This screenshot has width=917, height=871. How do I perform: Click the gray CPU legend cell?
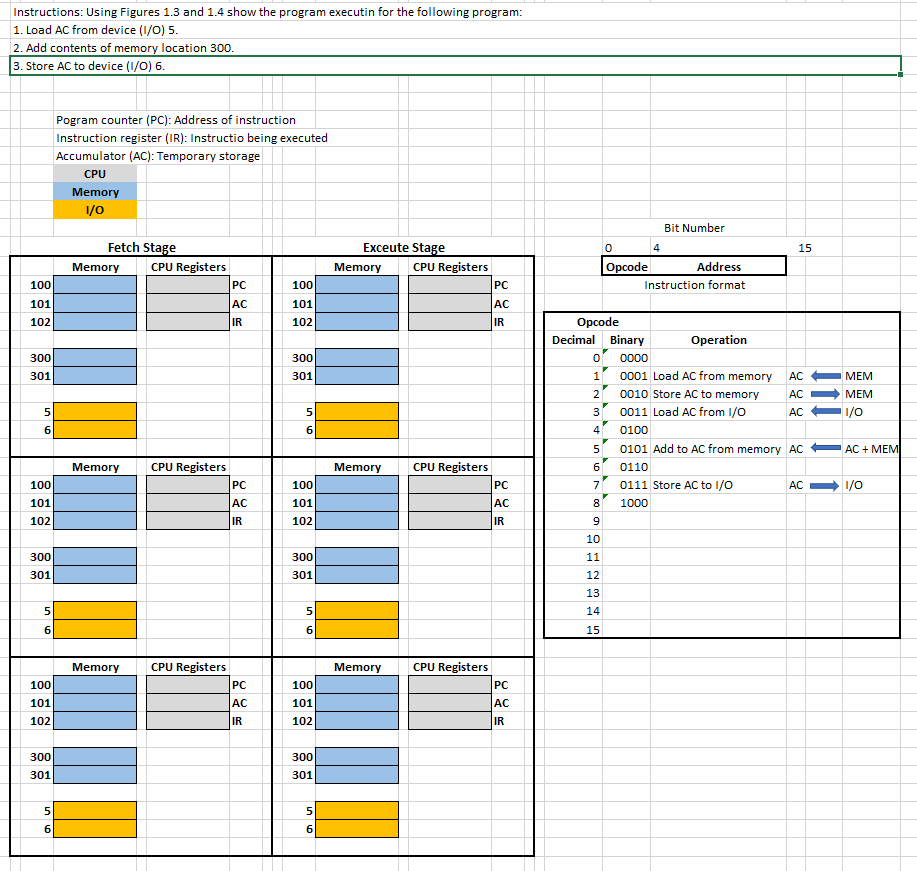point(95,173)
